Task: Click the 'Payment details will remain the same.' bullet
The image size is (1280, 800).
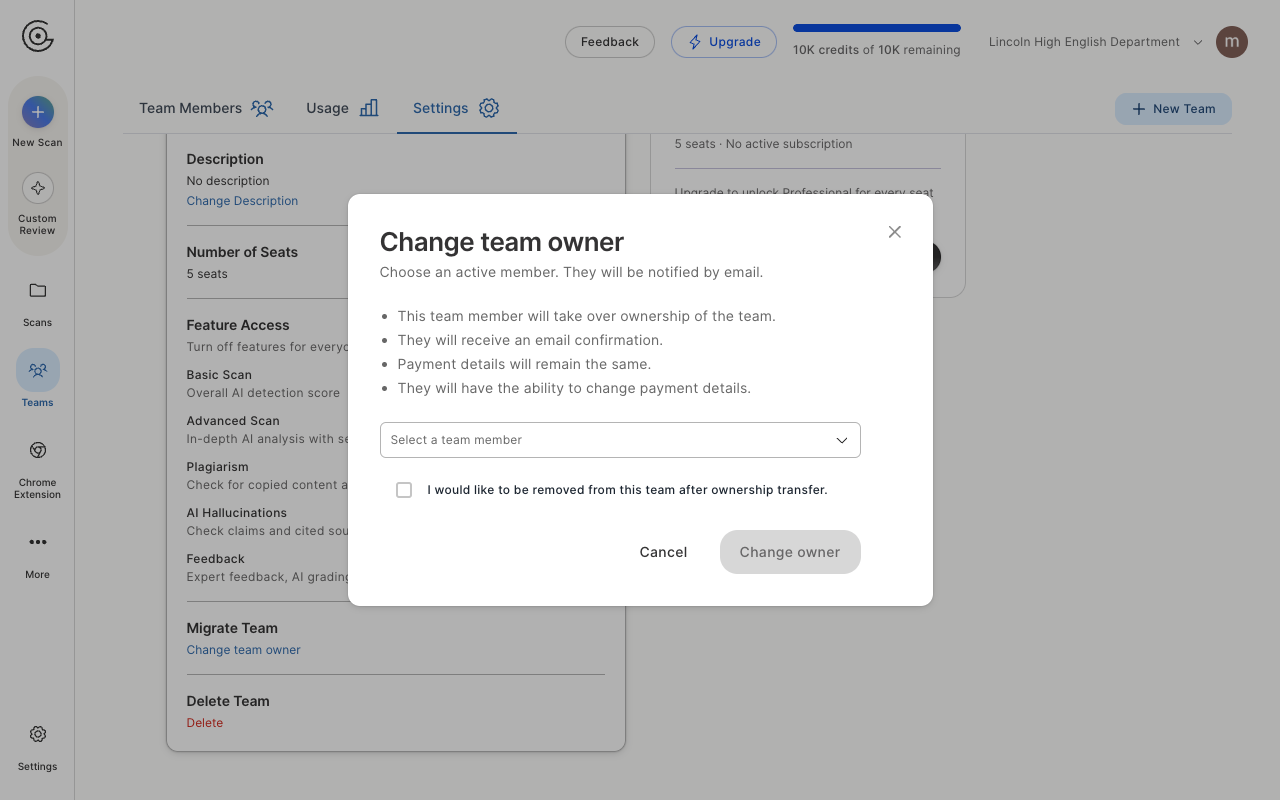Action: tap(524, 364)
